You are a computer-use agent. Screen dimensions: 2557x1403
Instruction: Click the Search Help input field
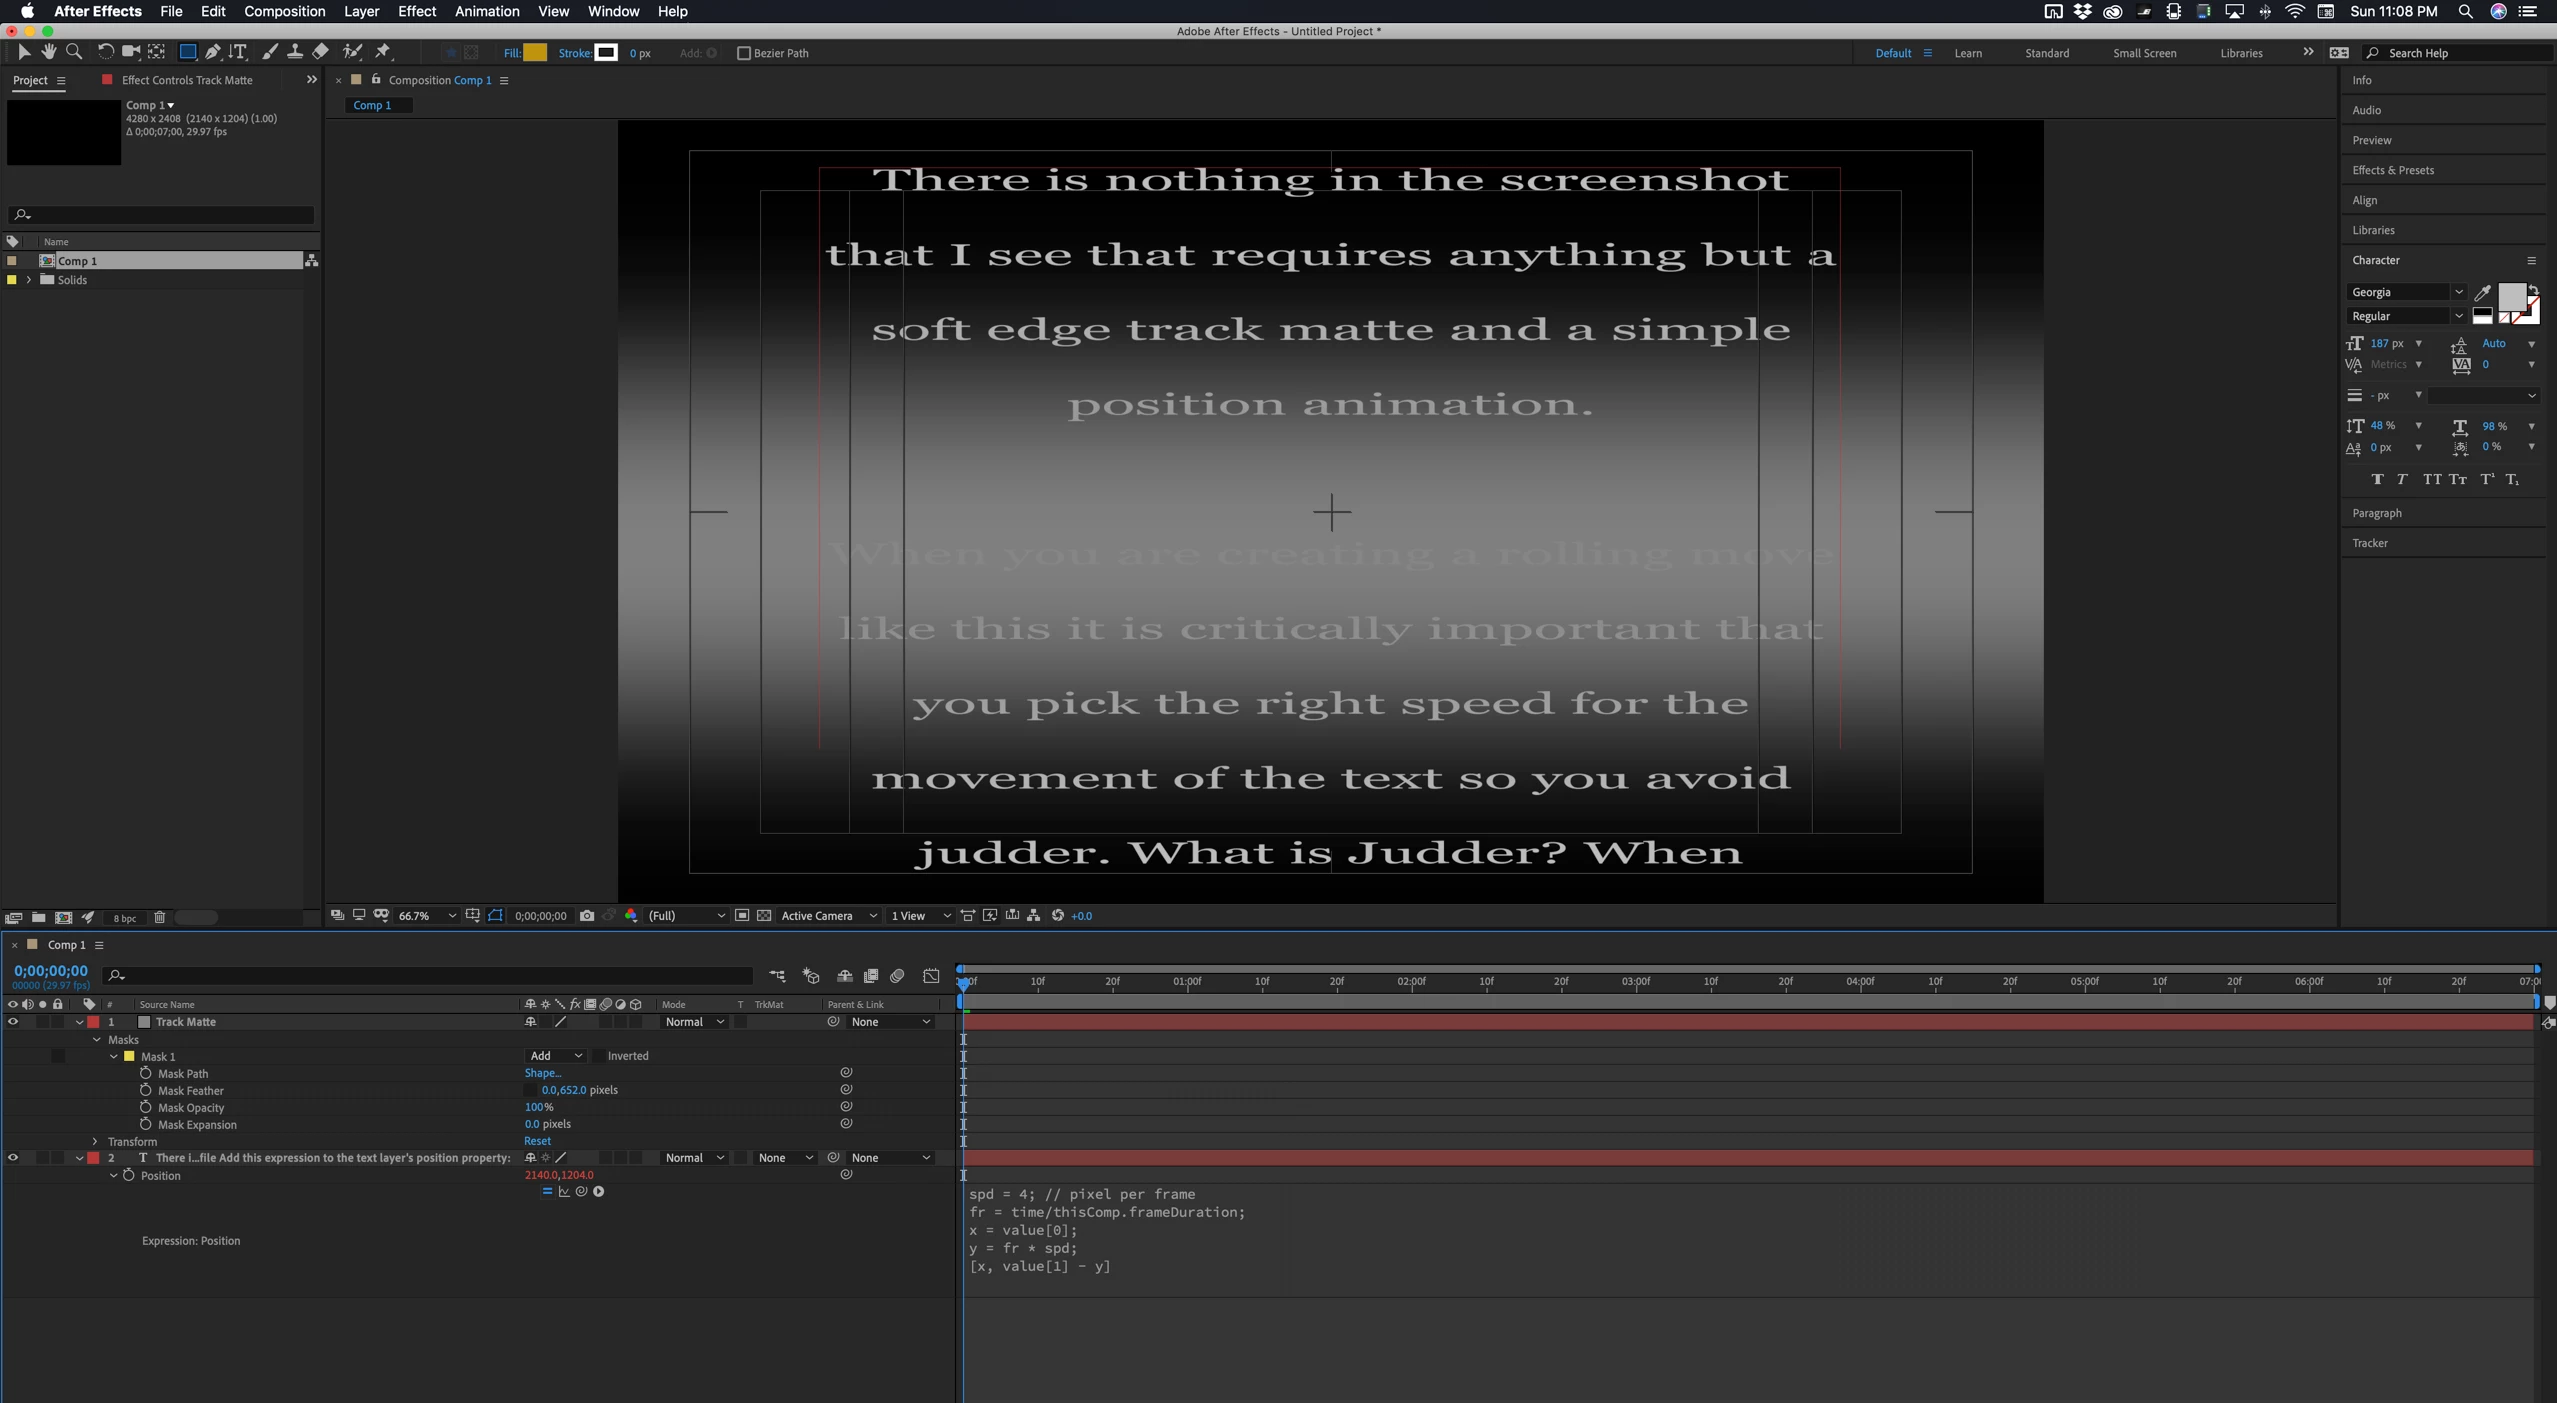click(2460, 53)
